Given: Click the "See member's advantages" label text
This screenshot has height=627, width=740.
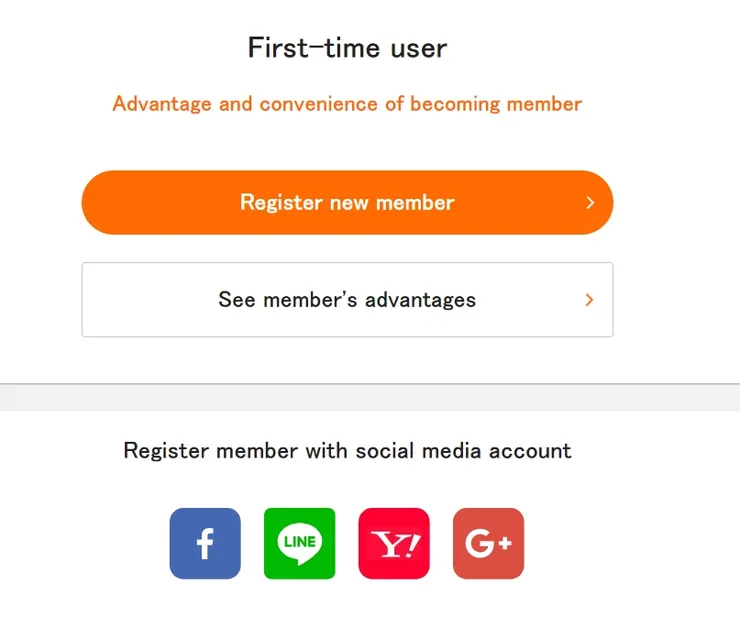Looking at the screenshot, I should pyautogui.click(x=347, y=300).
